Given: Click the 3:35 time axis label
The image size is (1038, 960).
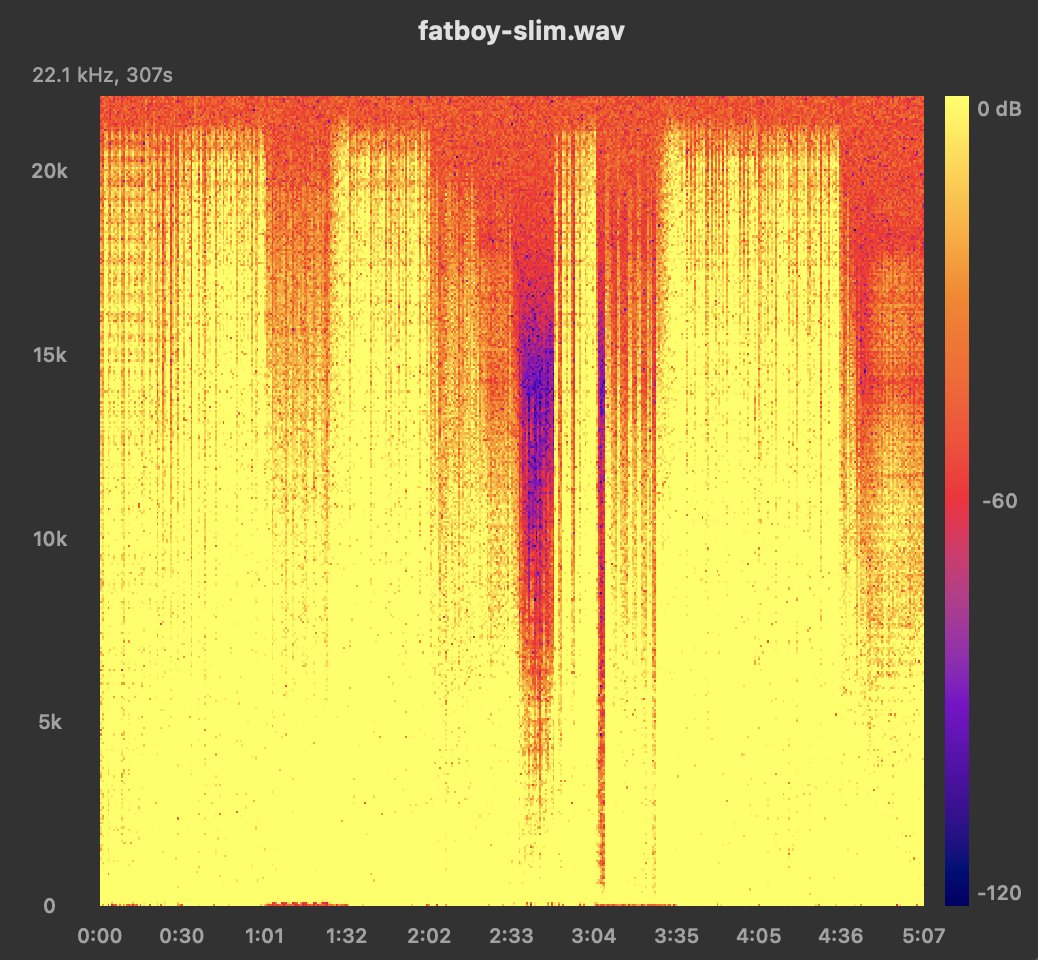Looking at the screenshot, I should point(676,936).
